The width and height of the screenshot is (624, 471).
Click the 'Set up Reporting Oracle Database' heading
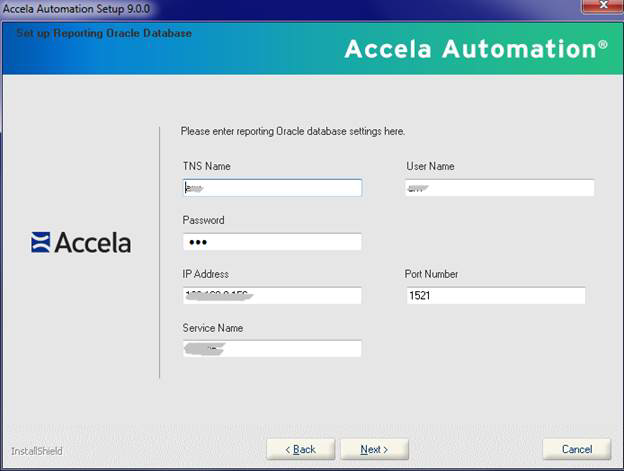tap(104, 33)
